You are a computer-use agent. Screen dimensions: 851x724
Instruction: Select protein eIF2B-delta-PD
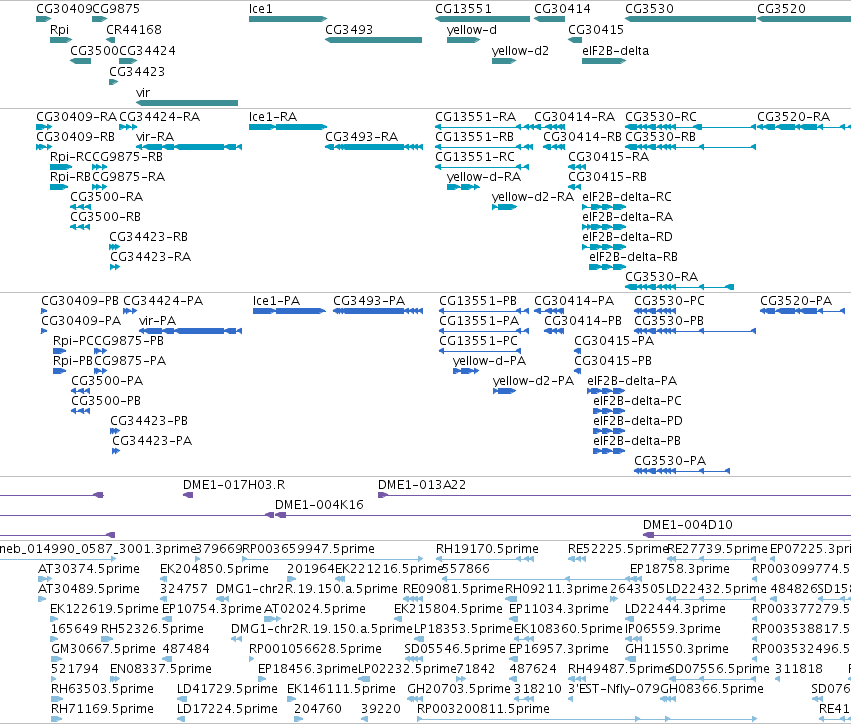pos(609,431)
